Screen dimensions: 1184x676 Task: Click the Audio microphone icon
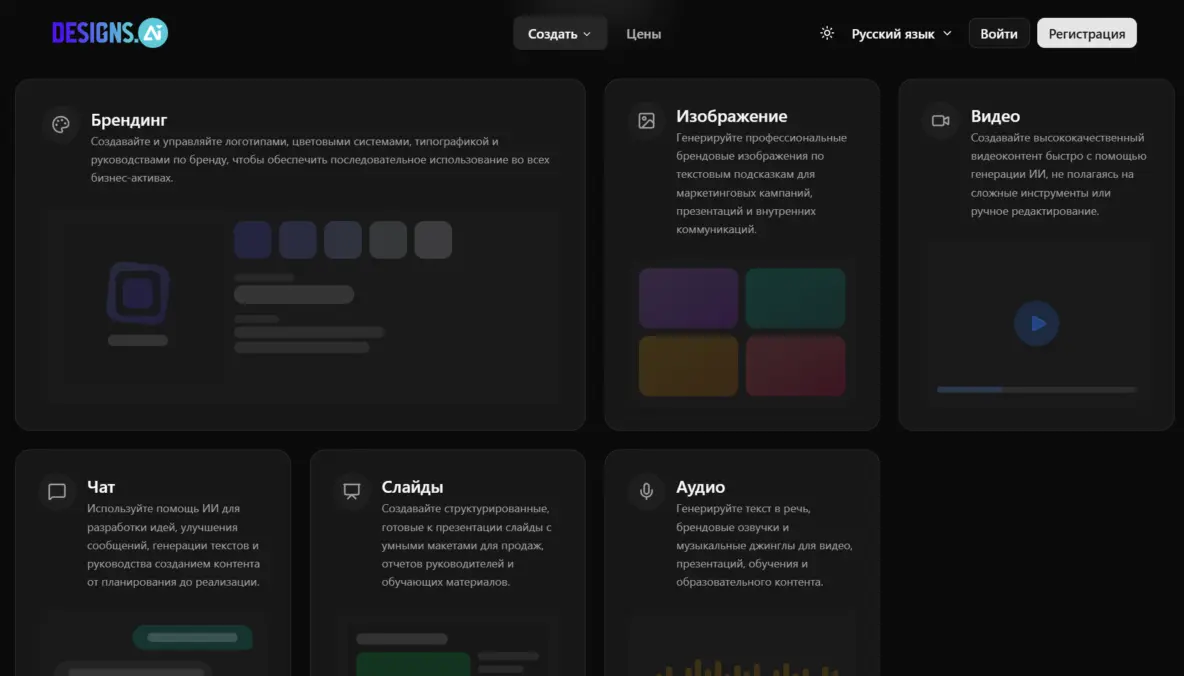click(x=647, y=492)
